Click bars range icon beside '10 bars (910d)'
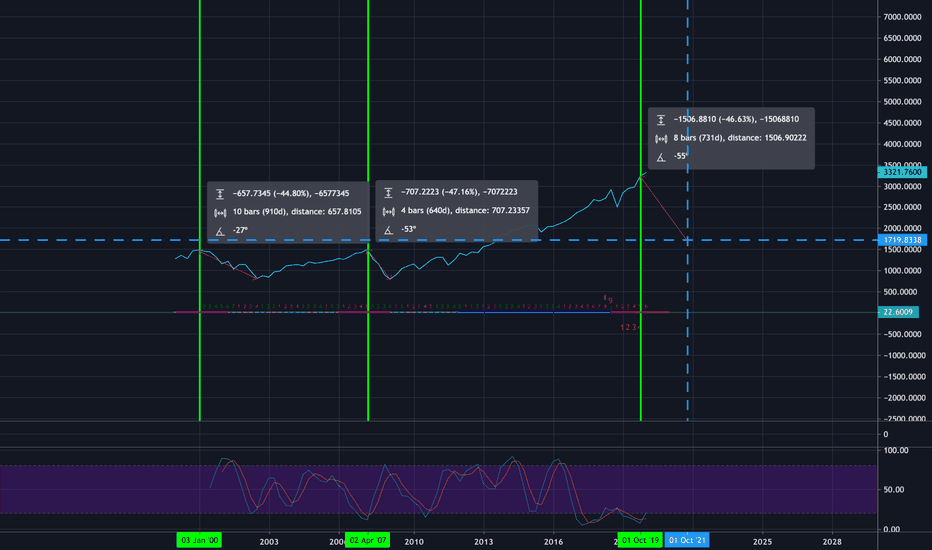The height and width of the screenshot is (550, 932). [220, 212]
